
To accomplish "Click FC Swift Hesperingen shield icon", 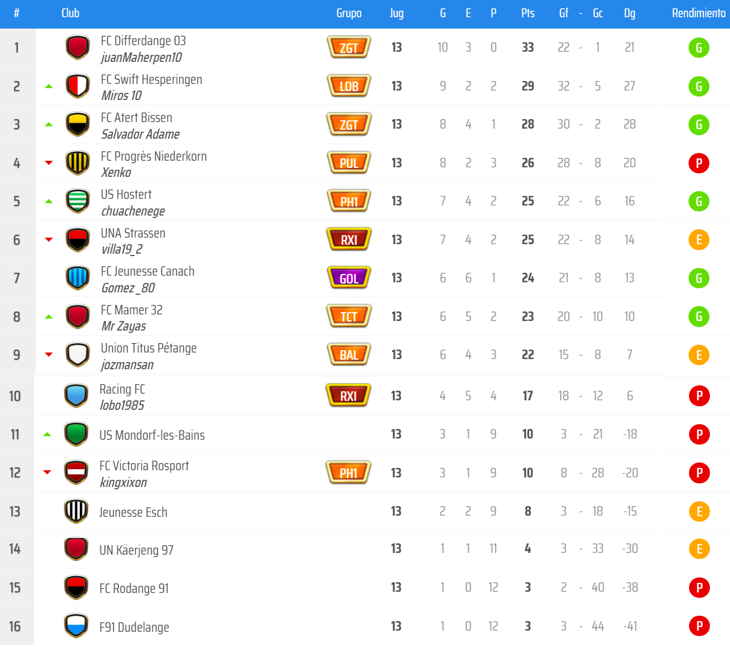I will [x=77, y=86].
